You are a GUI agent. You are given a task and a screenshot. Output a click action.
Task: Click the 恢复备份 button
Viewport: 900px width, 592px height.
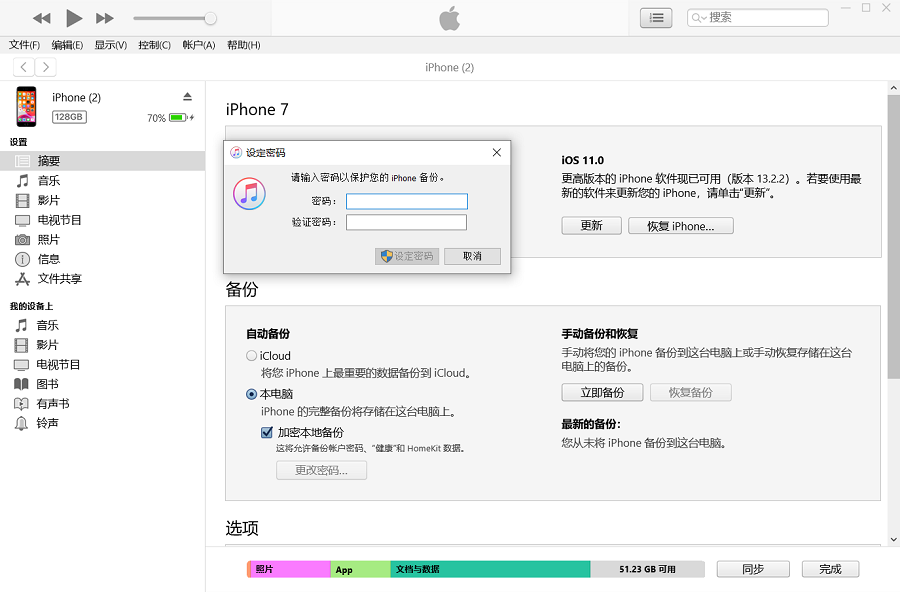(x=690, y=393)
